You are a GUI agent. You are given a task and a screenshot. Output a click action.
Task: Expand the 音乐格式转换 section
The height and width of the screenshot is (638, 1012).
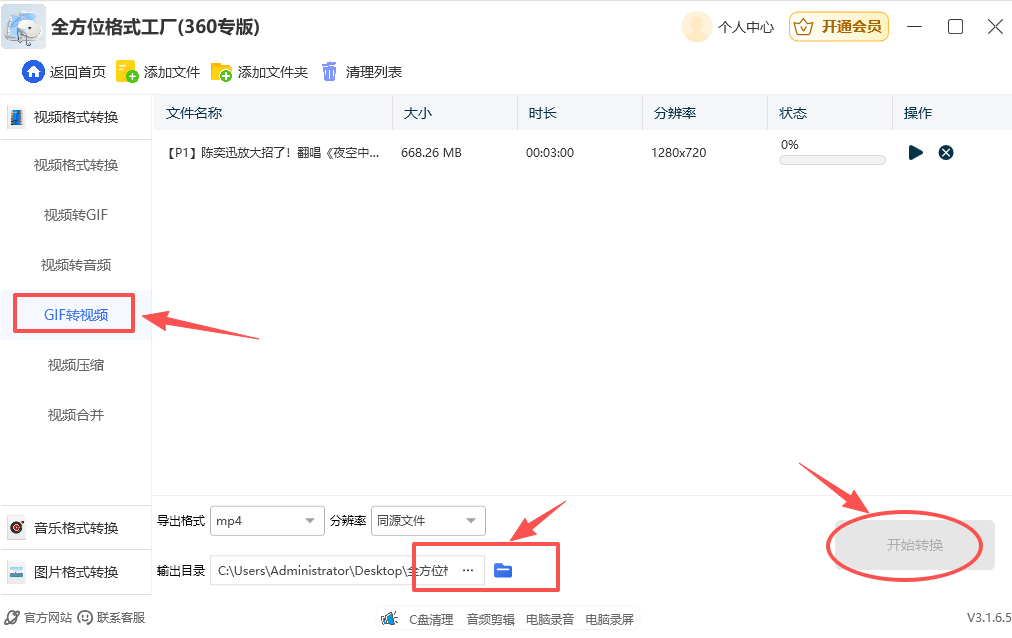tap(76, 528)
